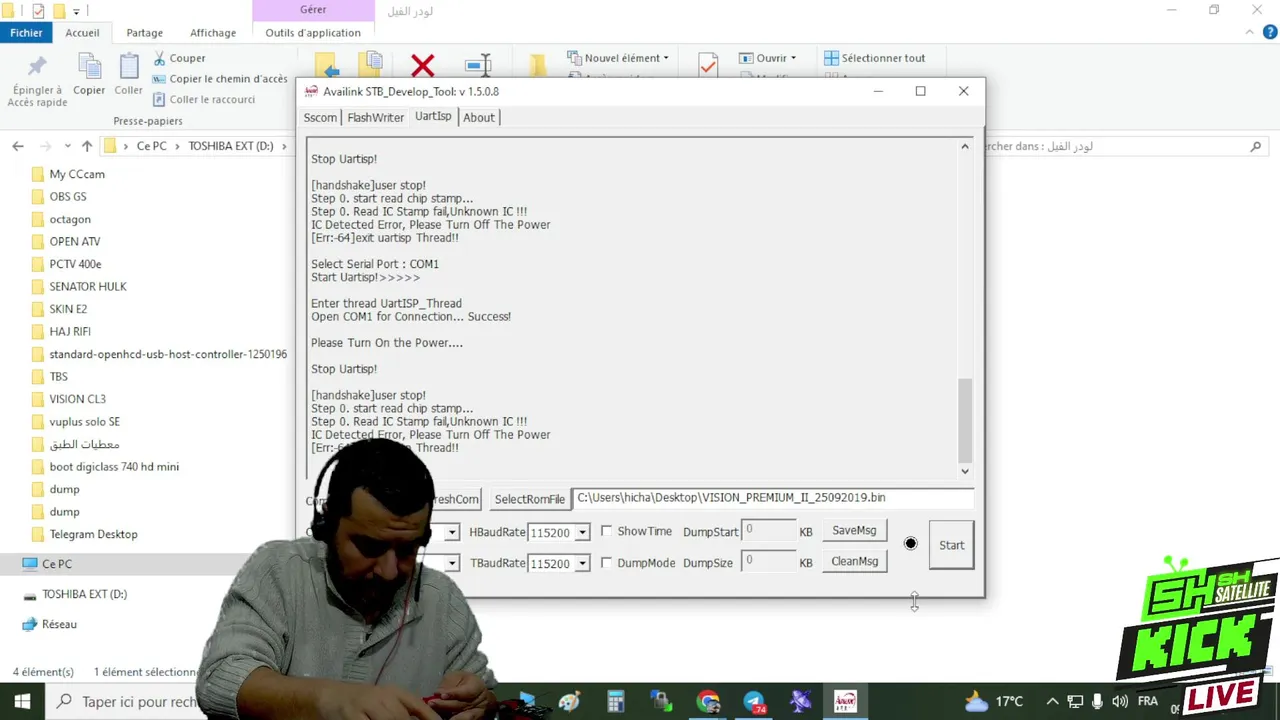Enable the ShowTime checkbox

click(606, 531)
